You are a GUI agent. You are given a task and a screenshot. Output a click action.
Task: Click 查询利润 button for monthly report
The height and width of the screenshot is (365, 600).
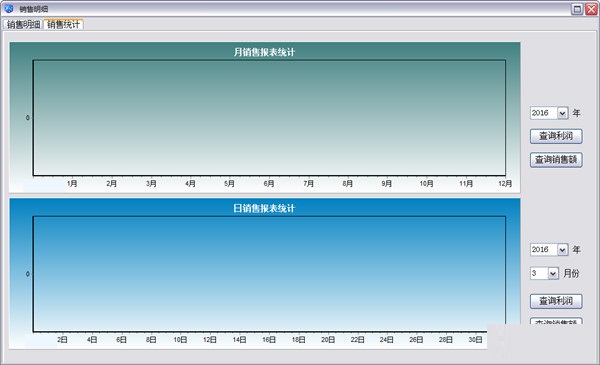556,136
